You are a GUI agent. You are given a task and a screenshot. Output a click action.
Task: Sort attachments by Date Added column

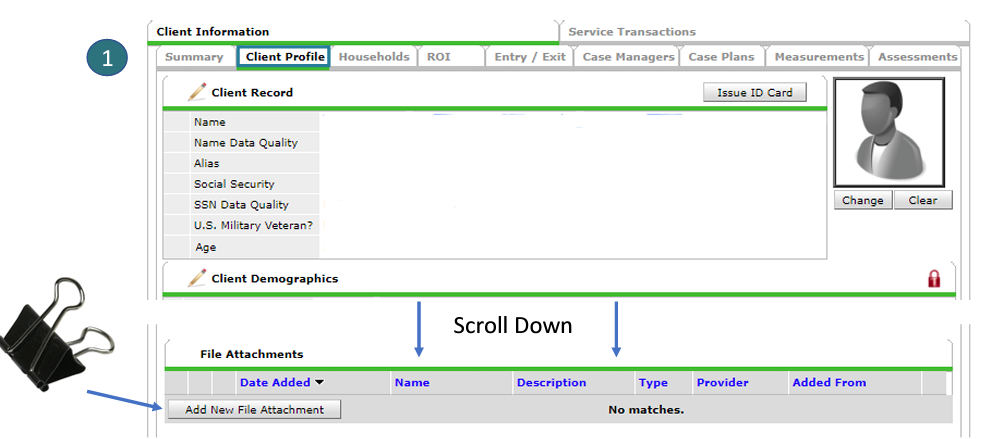275,382
